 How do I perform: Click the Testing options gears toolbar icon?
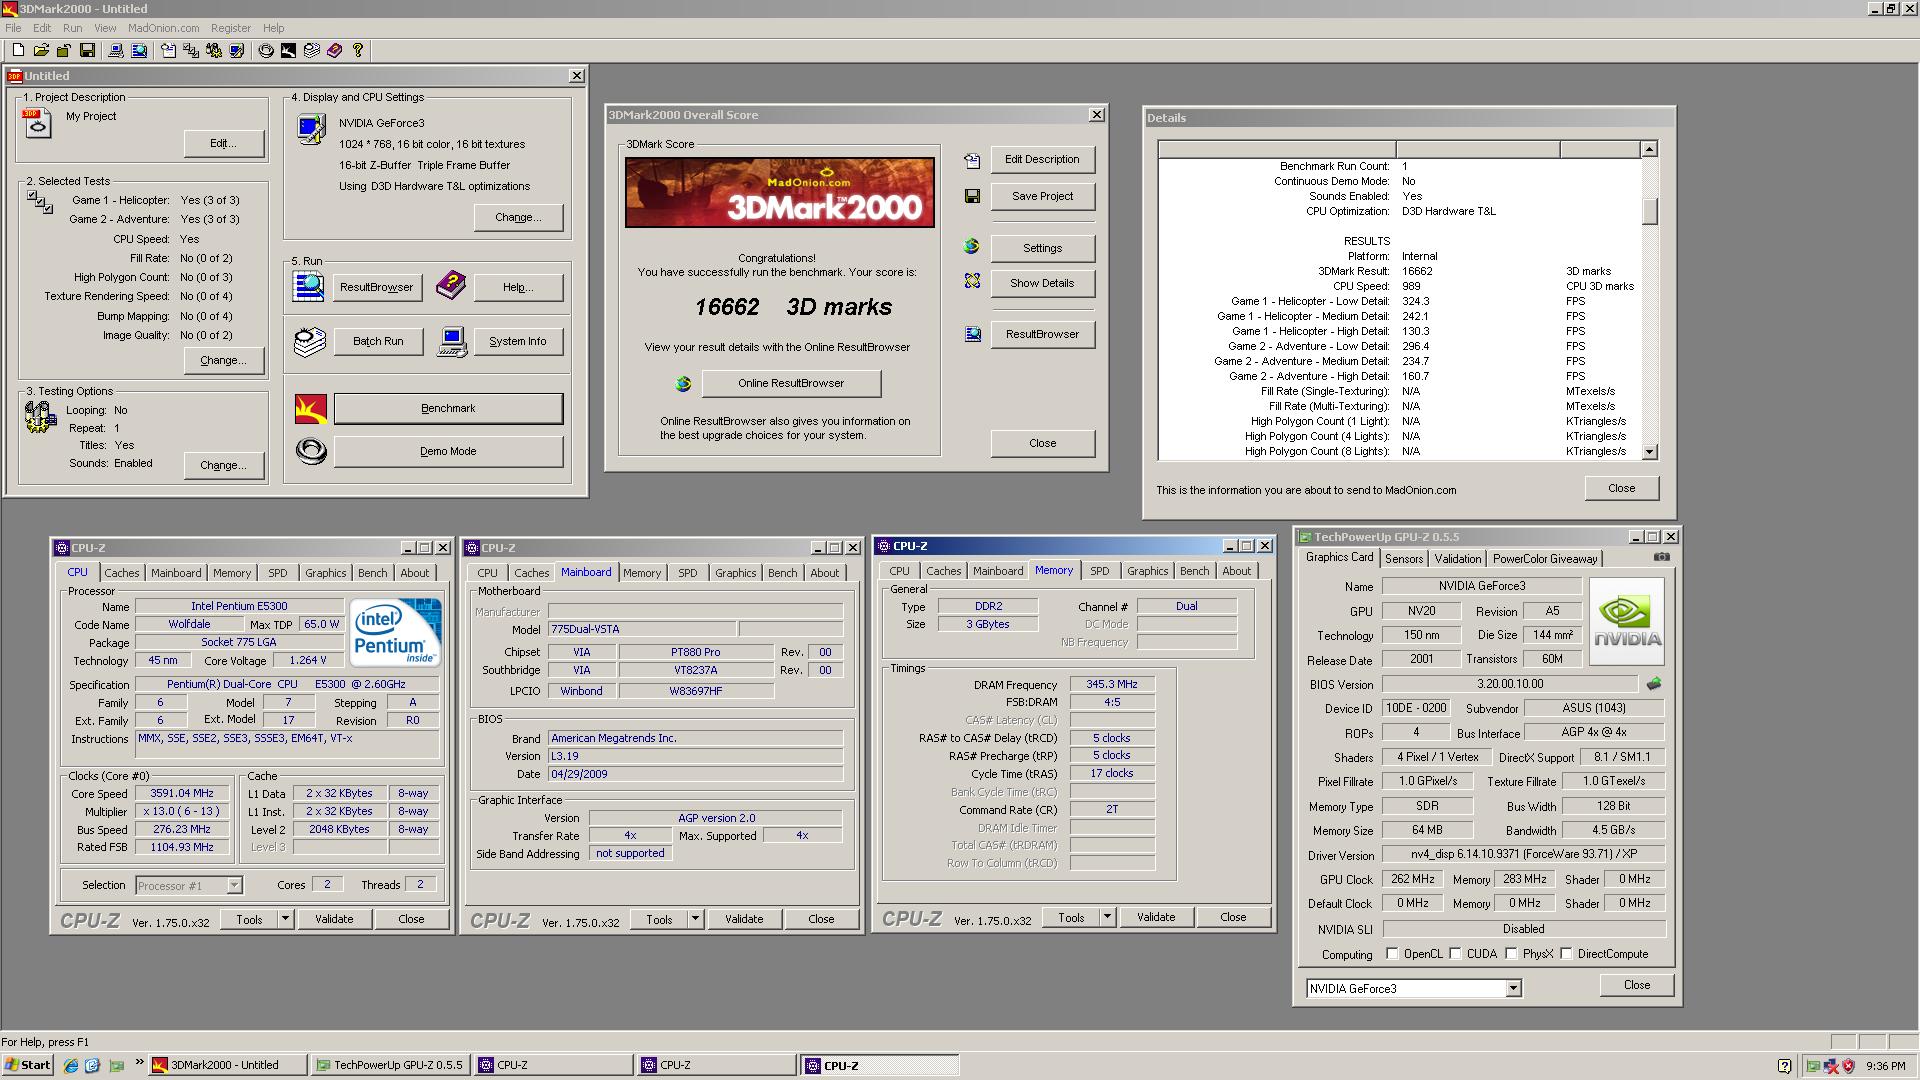click(214, 50)
